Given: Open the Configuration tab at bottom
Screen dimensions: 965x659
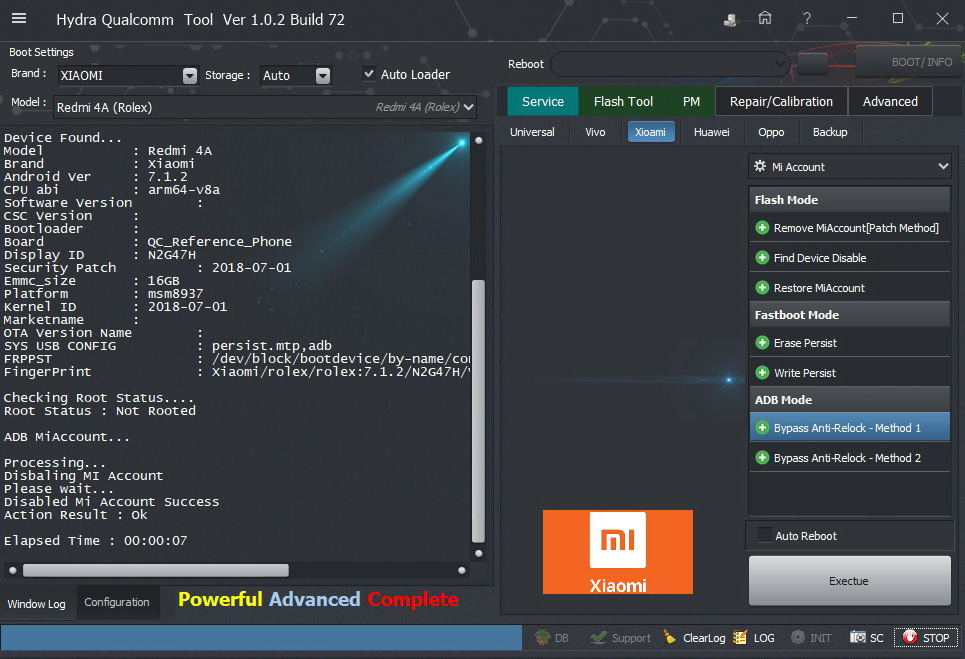Looking at the screenshot, I should [117, 602].
